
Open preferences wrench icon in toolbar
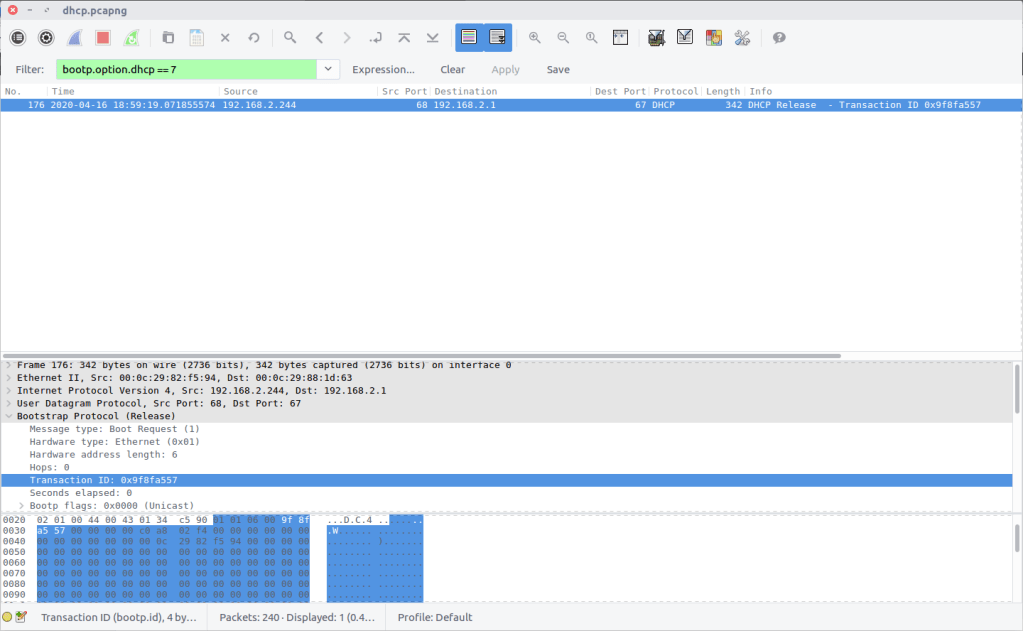742,38
